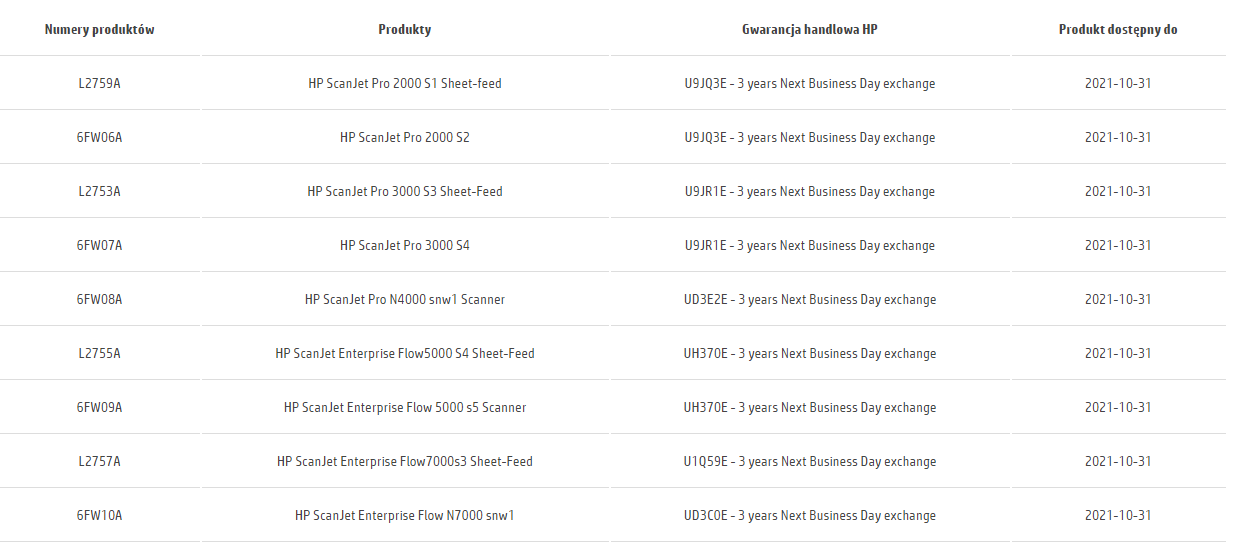This screenshot has width=1236, height=546.
Task: Select product number 6FW10A
Action: click(100, 515)
